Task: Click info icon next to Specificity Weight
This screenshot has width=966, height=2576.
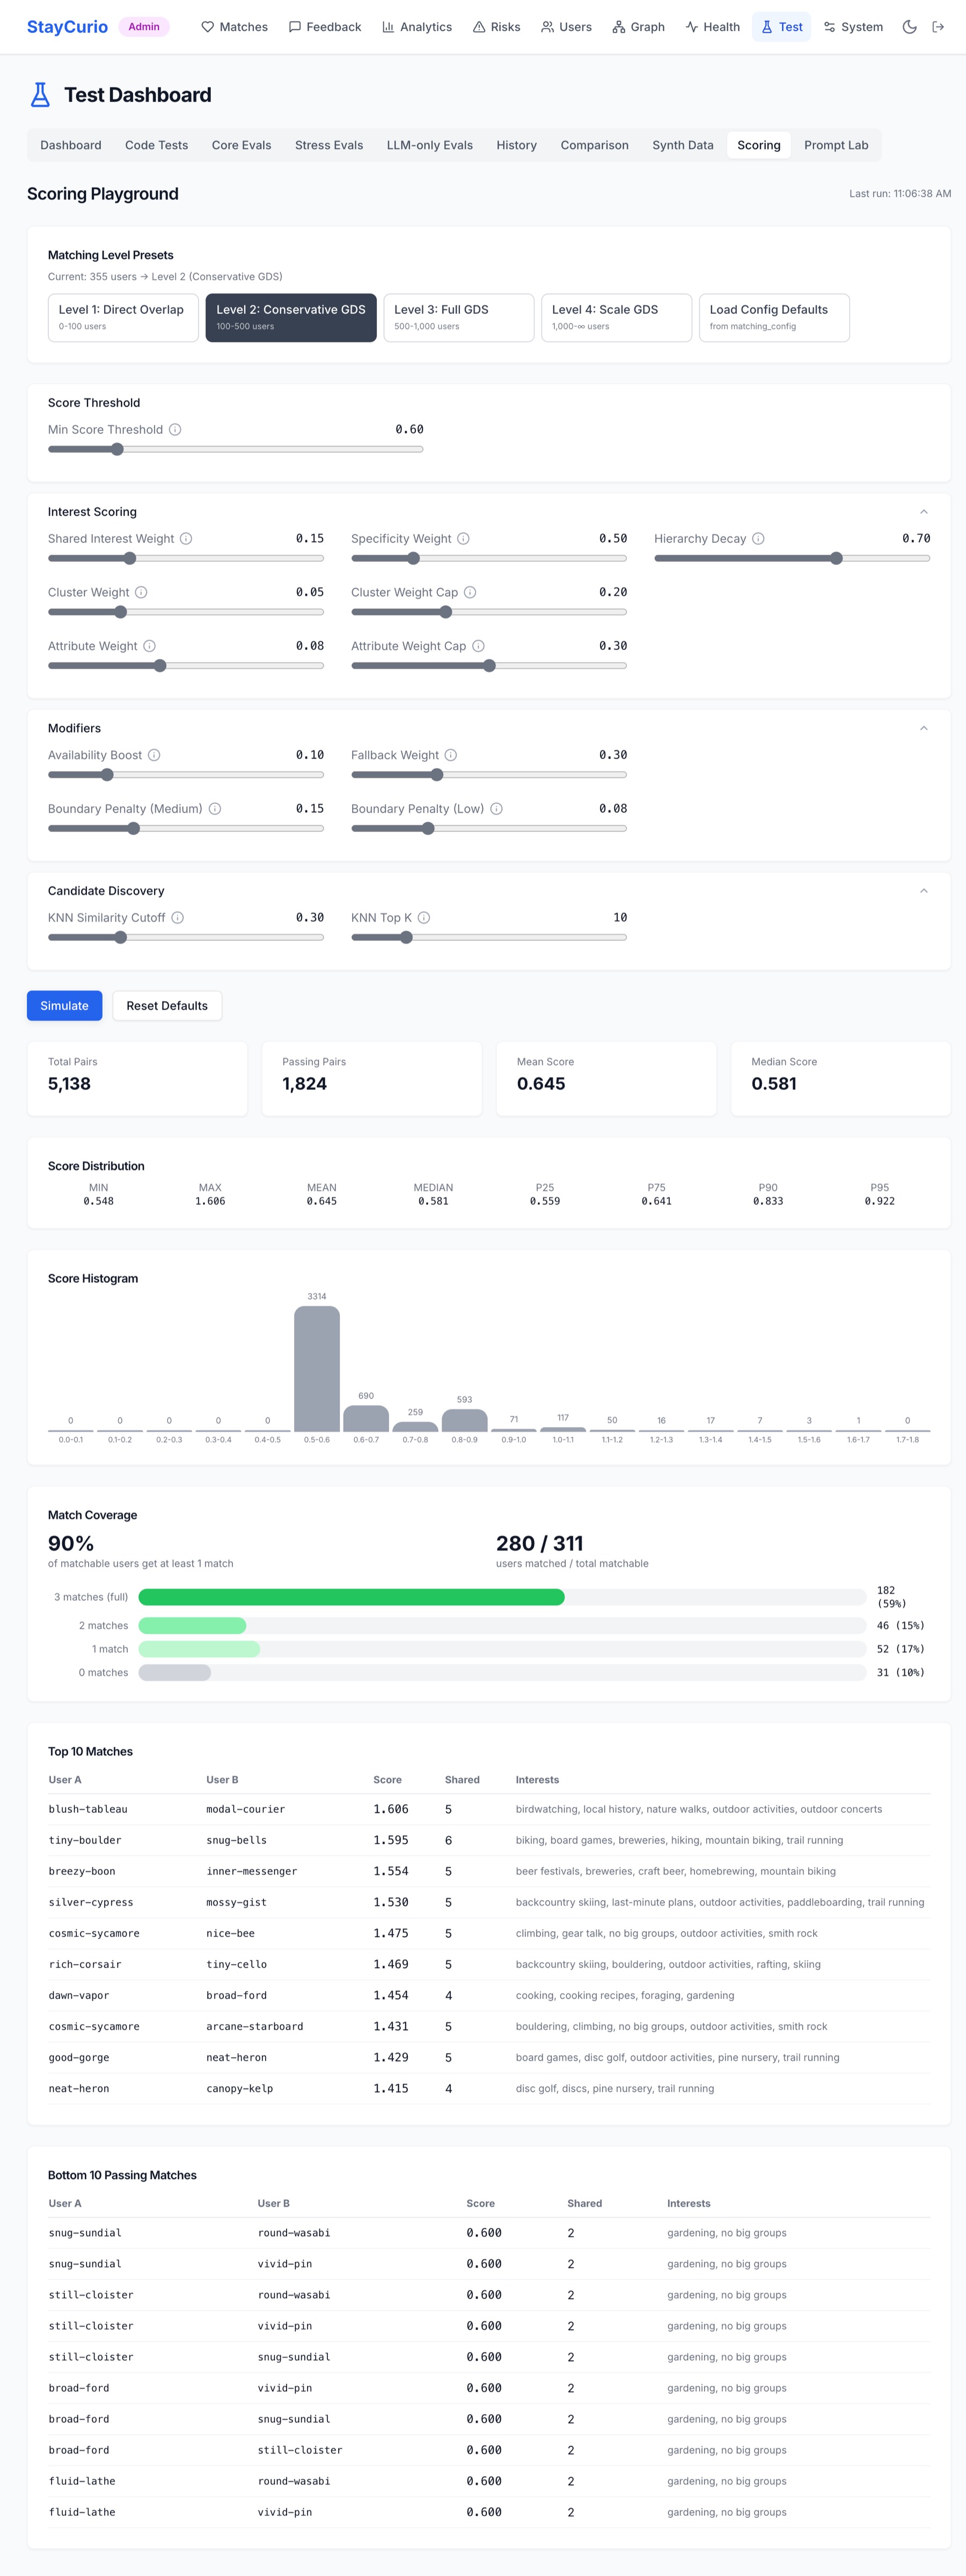Action: 463,539
